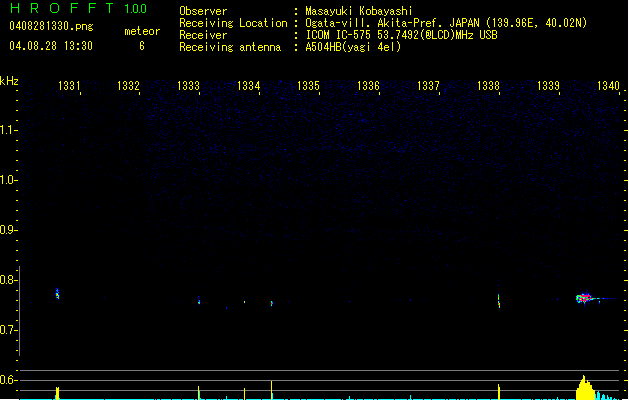This screenshot has width=629, height=400.
Task: Click the 1.0 kHz frequency axis label
Action: tap(8, 180)
